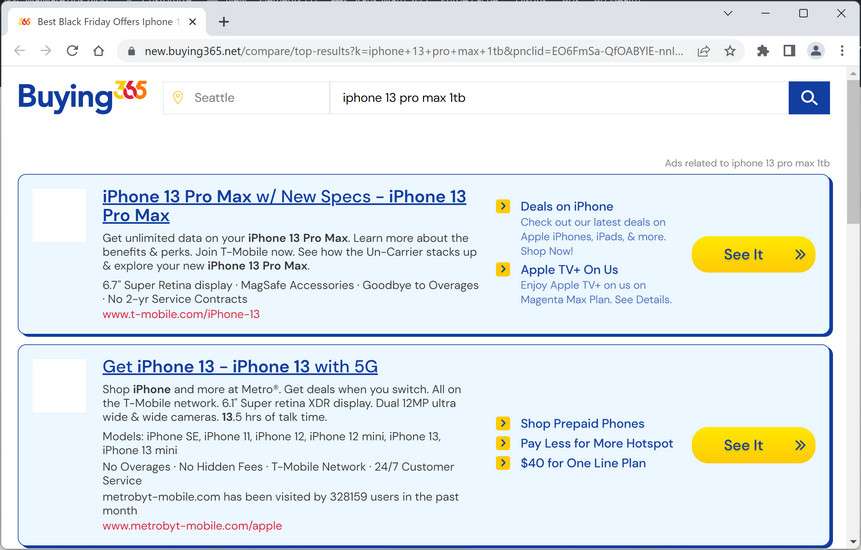This screenshot has width=861, height=550.
Task: Open the Apple TV+ On Us link
Action: click(569, 270)
